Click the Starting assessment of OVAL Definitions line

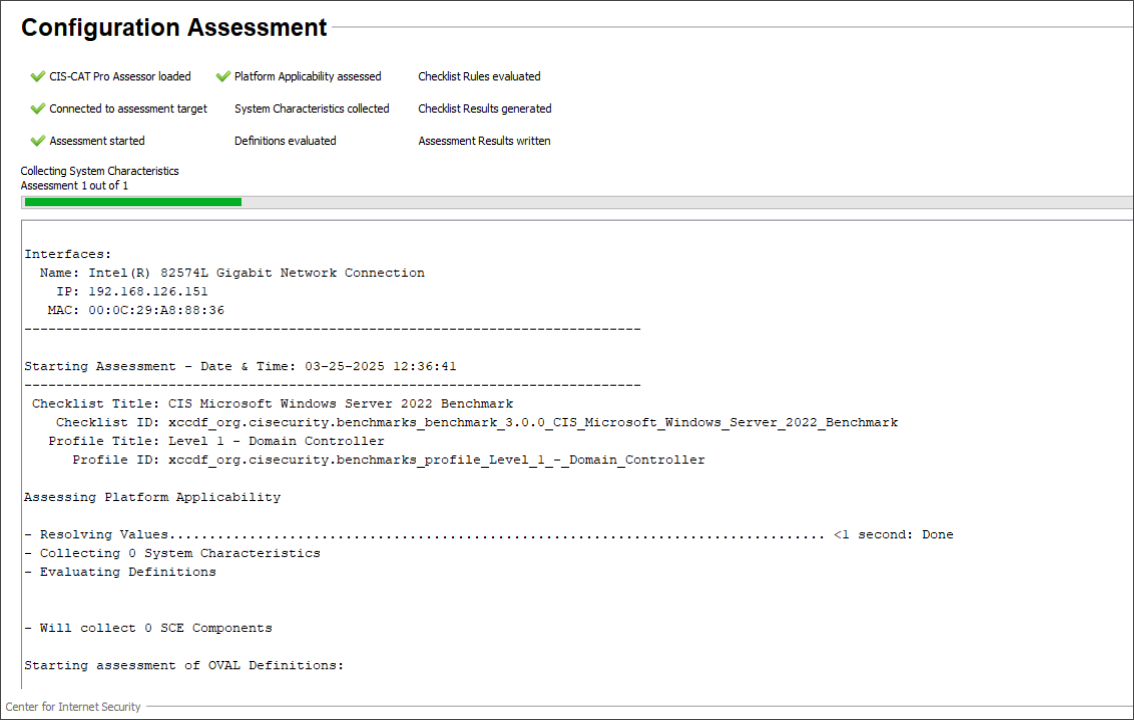pos(184,665)
